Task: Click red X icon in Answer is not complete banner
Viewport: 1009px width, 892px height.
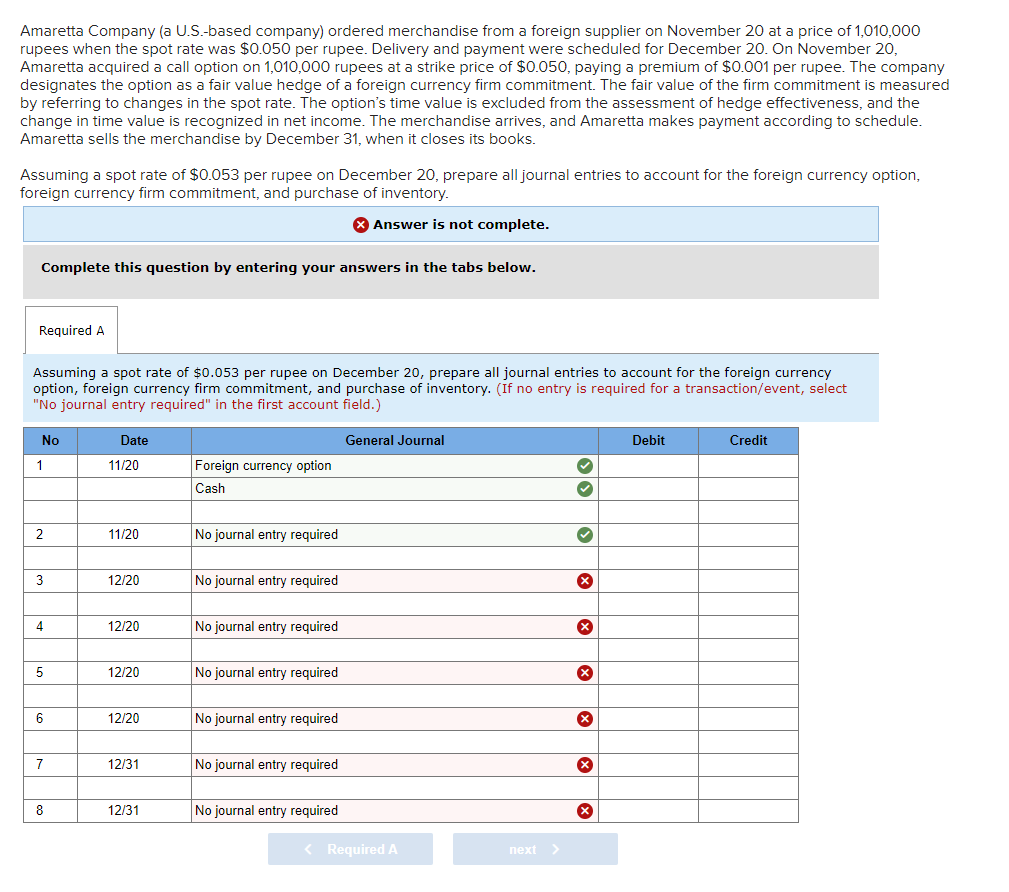Action: click(360, 225)
